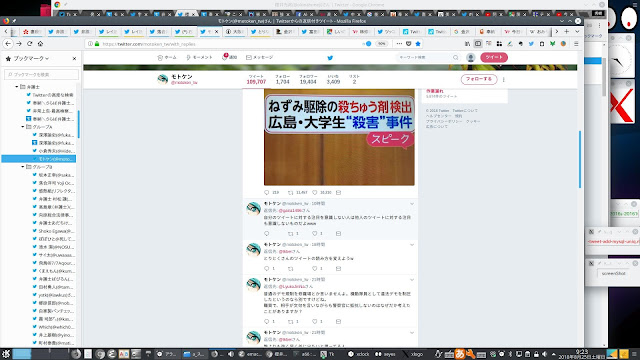The image size is (640, 360).
Task: Collapse the グループB bookmark folder
Action: click(x=23, y=167)
